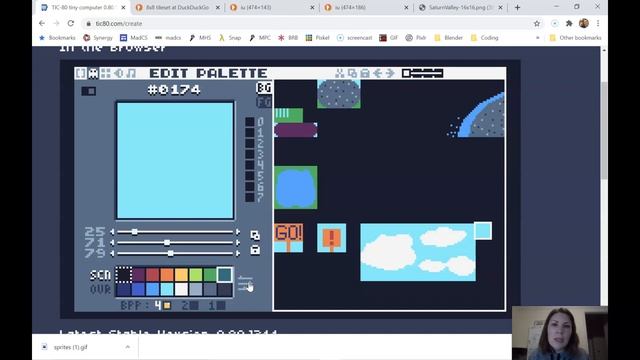
Task: Click the paste icon in top toolbar
Action: pyautogui.click(x=365, y=73)
